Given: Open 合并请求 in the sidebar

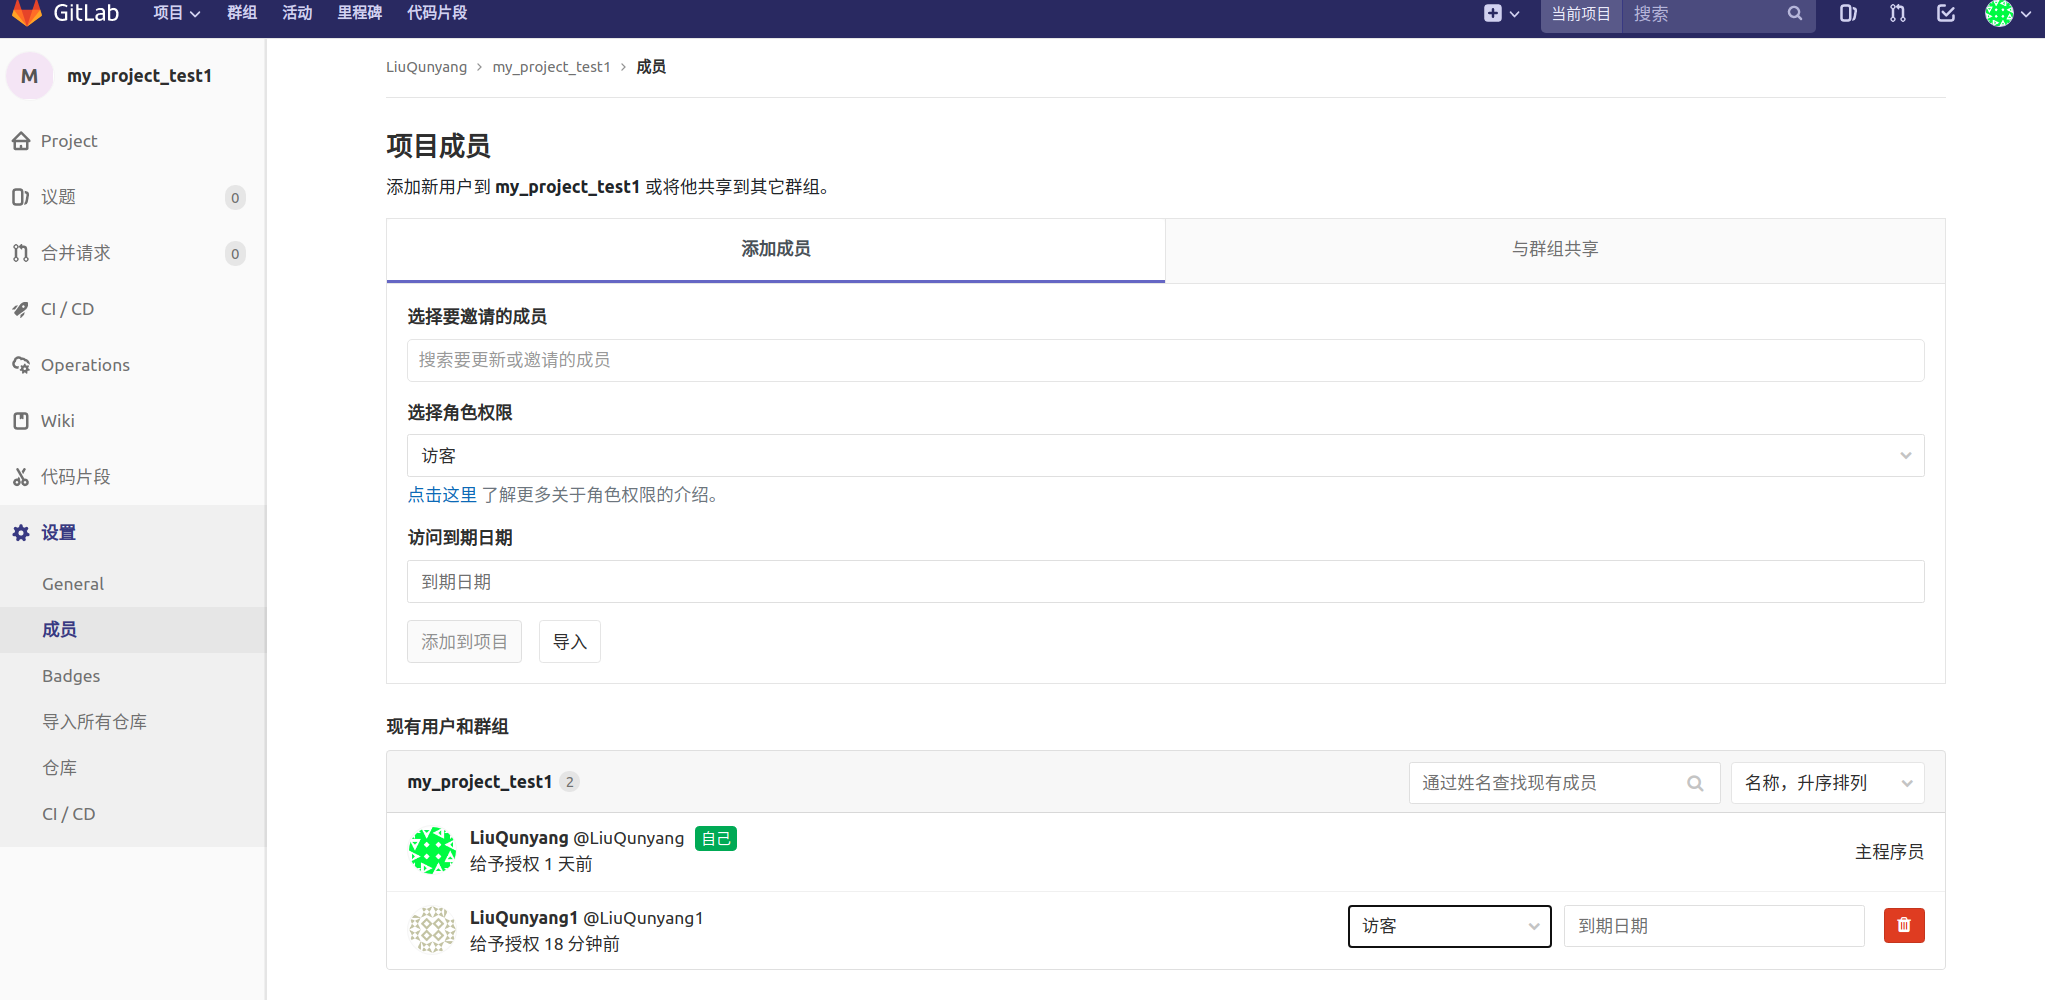Looking at the screenshot, I should point(75,252).
